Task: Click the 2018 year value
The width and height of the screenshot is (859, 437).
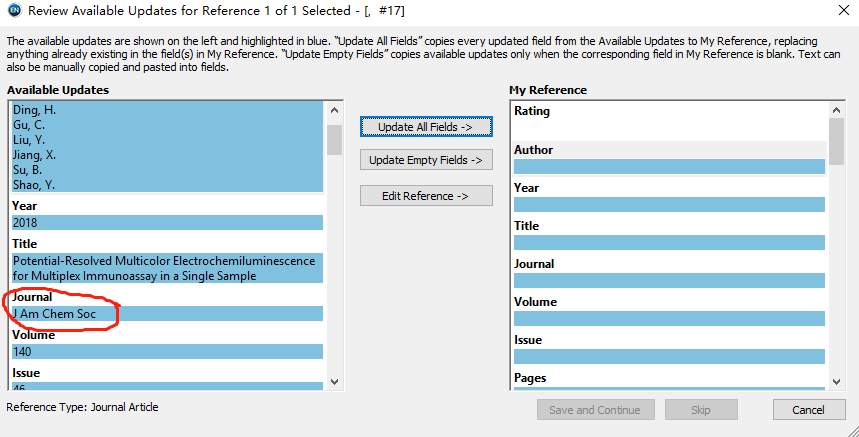Action: click(167, 223)
